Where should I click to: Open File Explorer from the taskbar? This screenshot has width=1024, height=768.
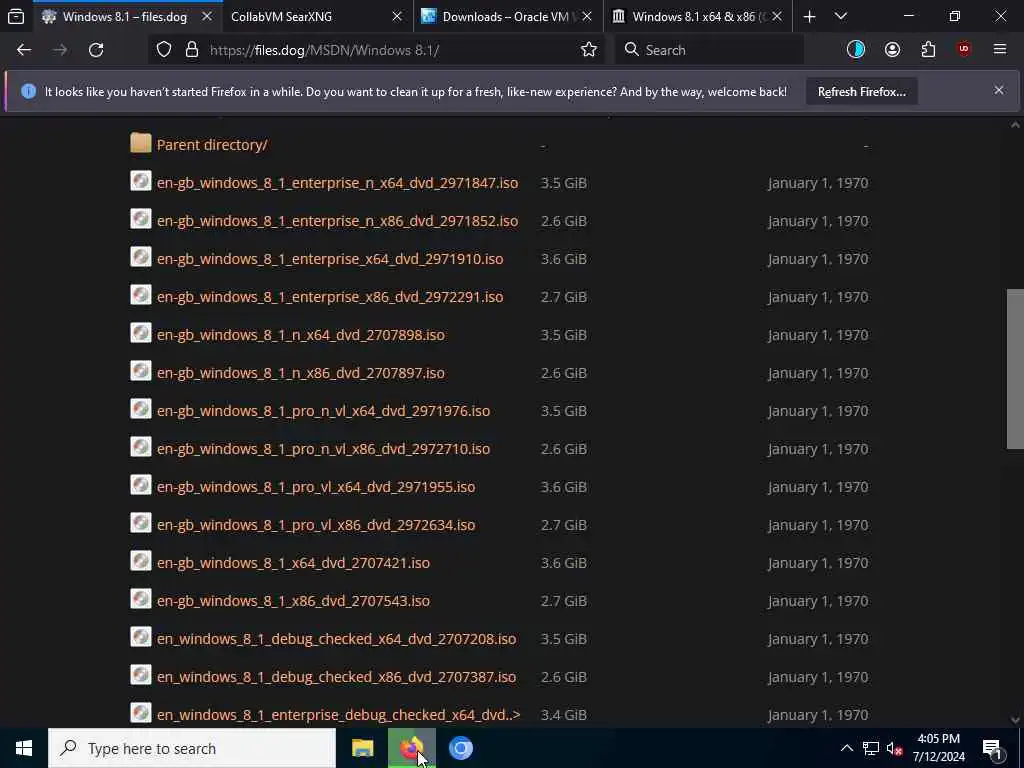(362, 748)
